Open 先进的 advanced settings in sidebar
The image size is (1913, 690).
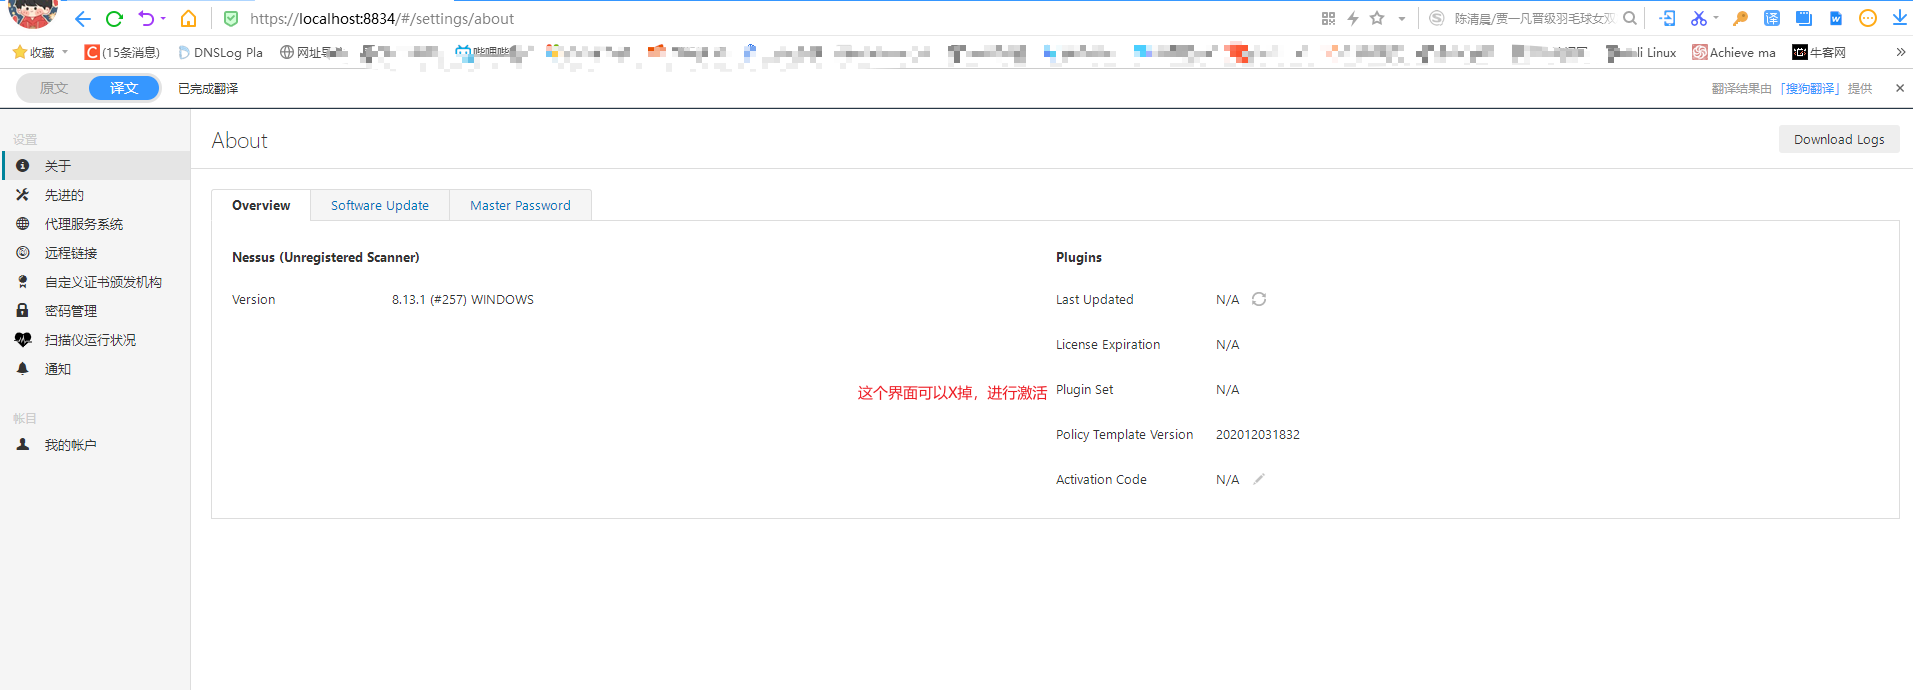(95, 195)
